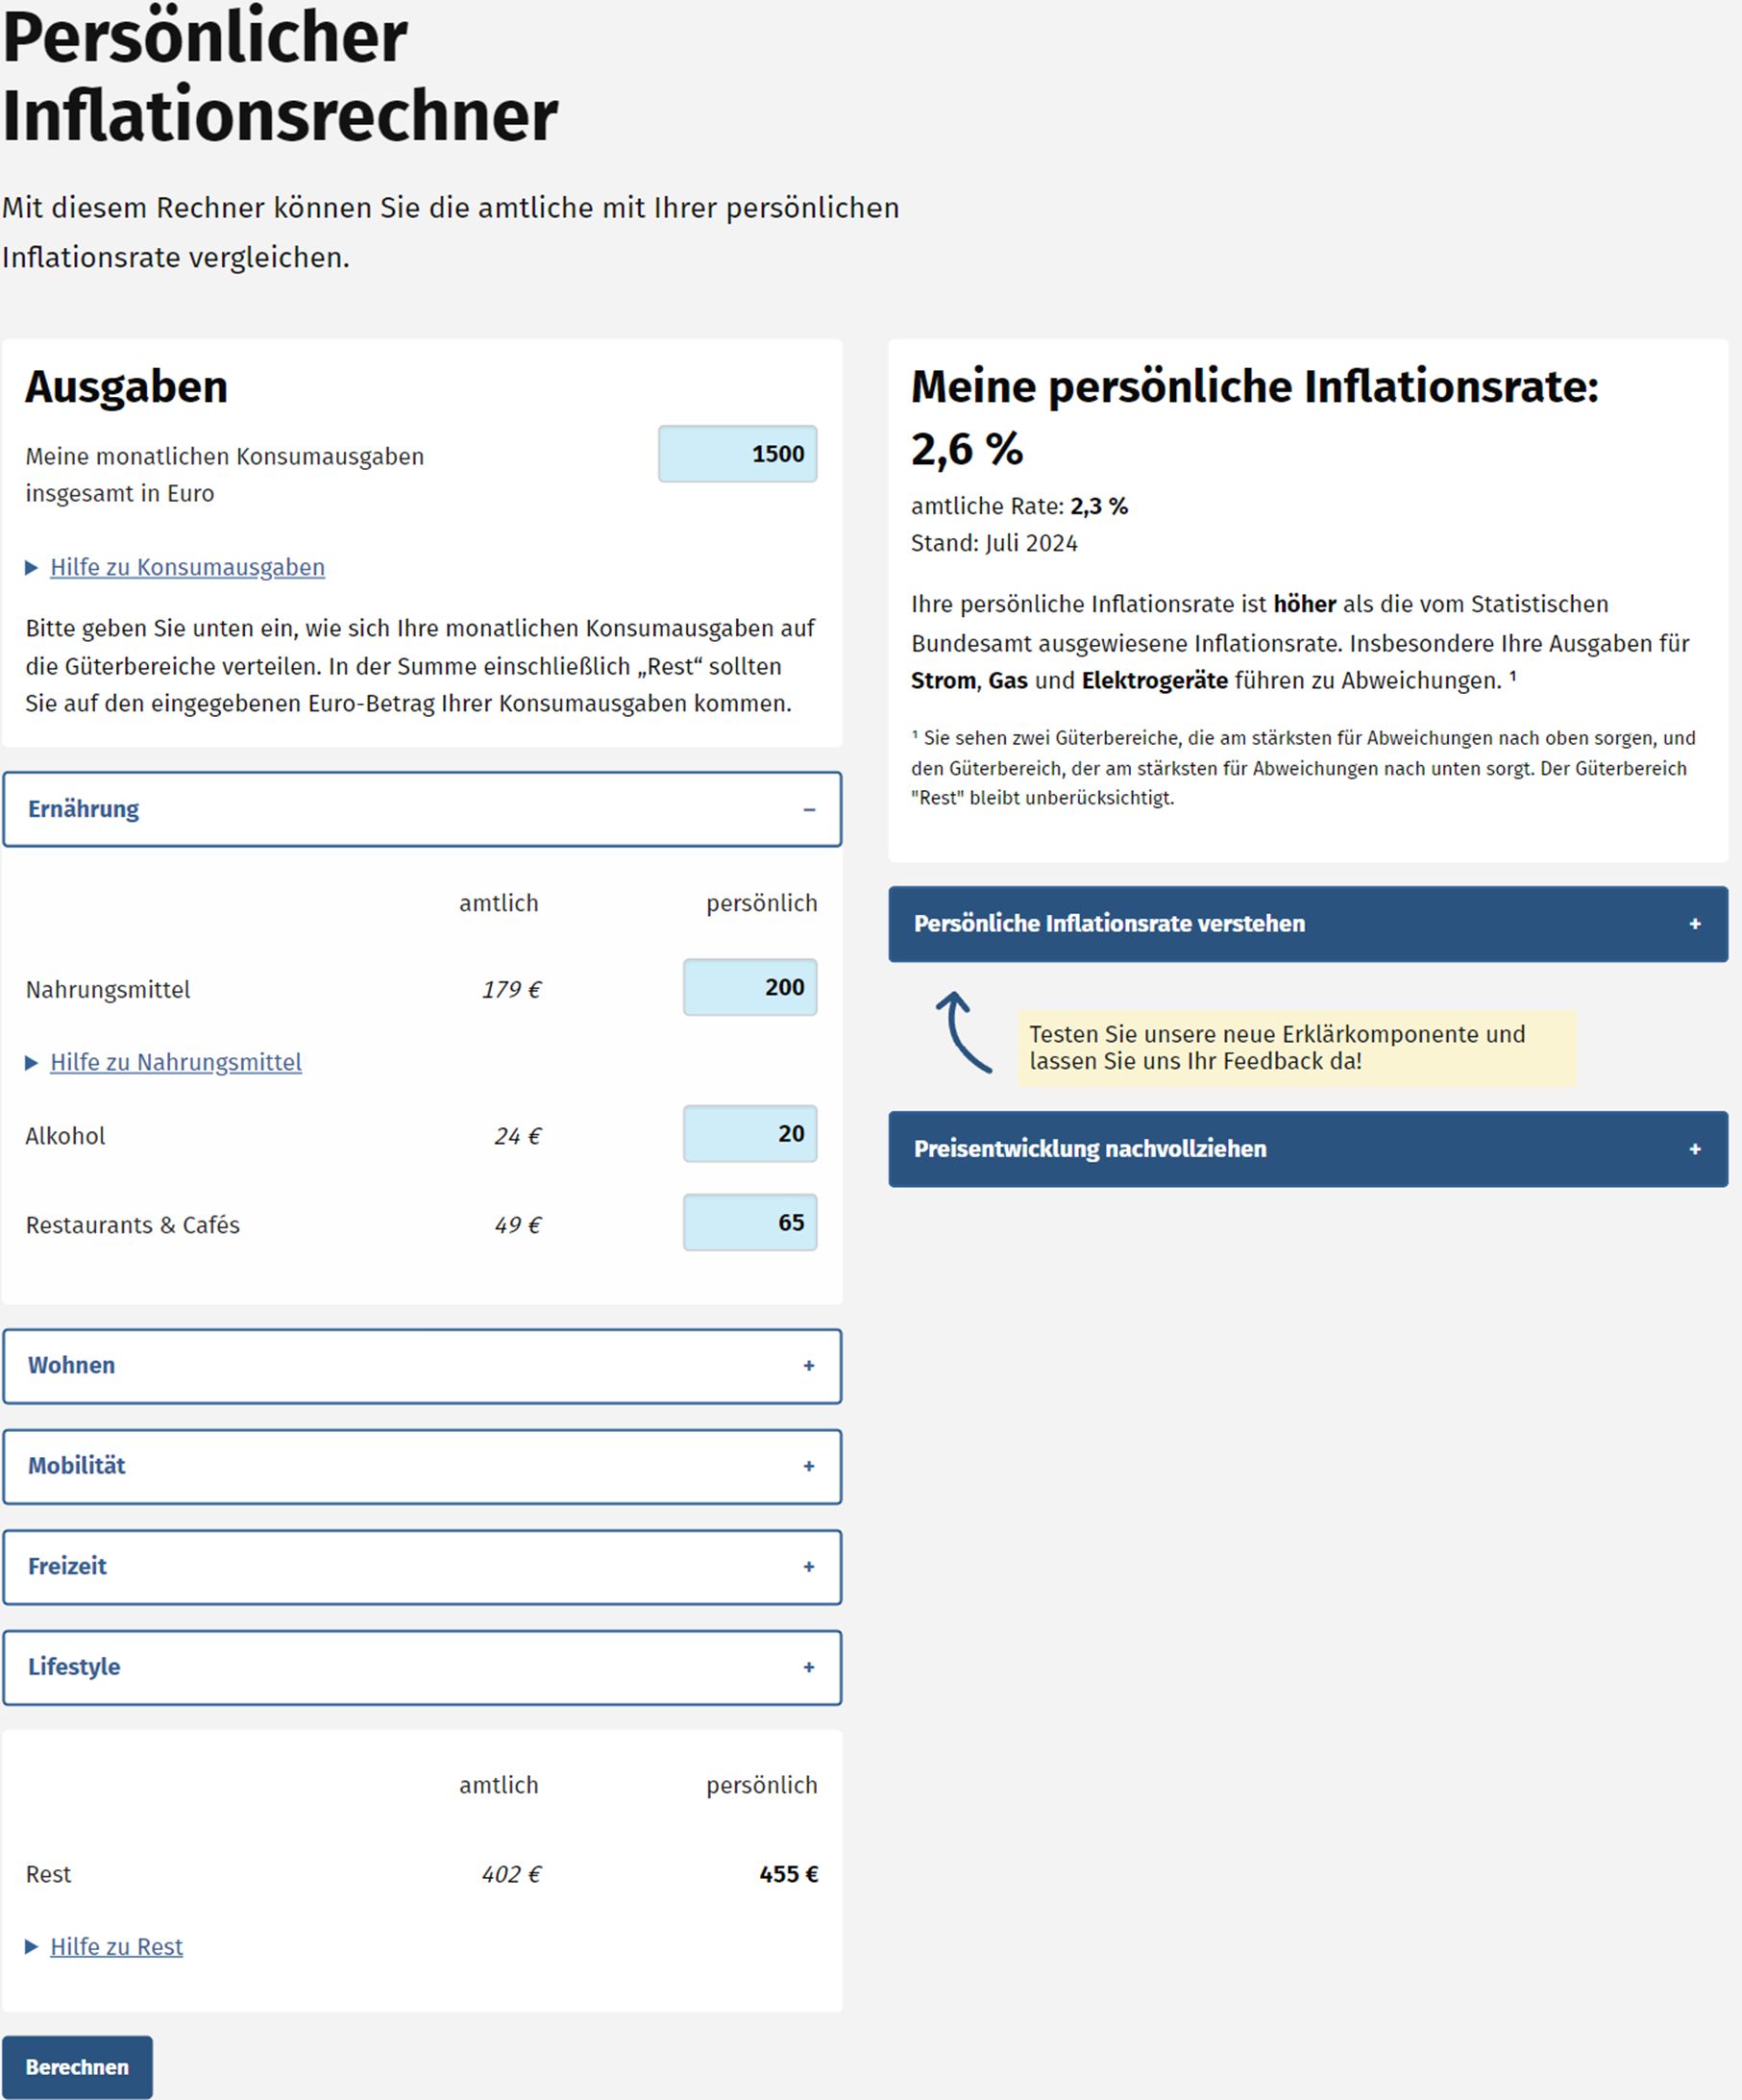Image resolution: width=1742 pixels, height=2100 pixels.
Task: Expand the Hilfe zu Rest disclosure triangle
Action: 31,1947
